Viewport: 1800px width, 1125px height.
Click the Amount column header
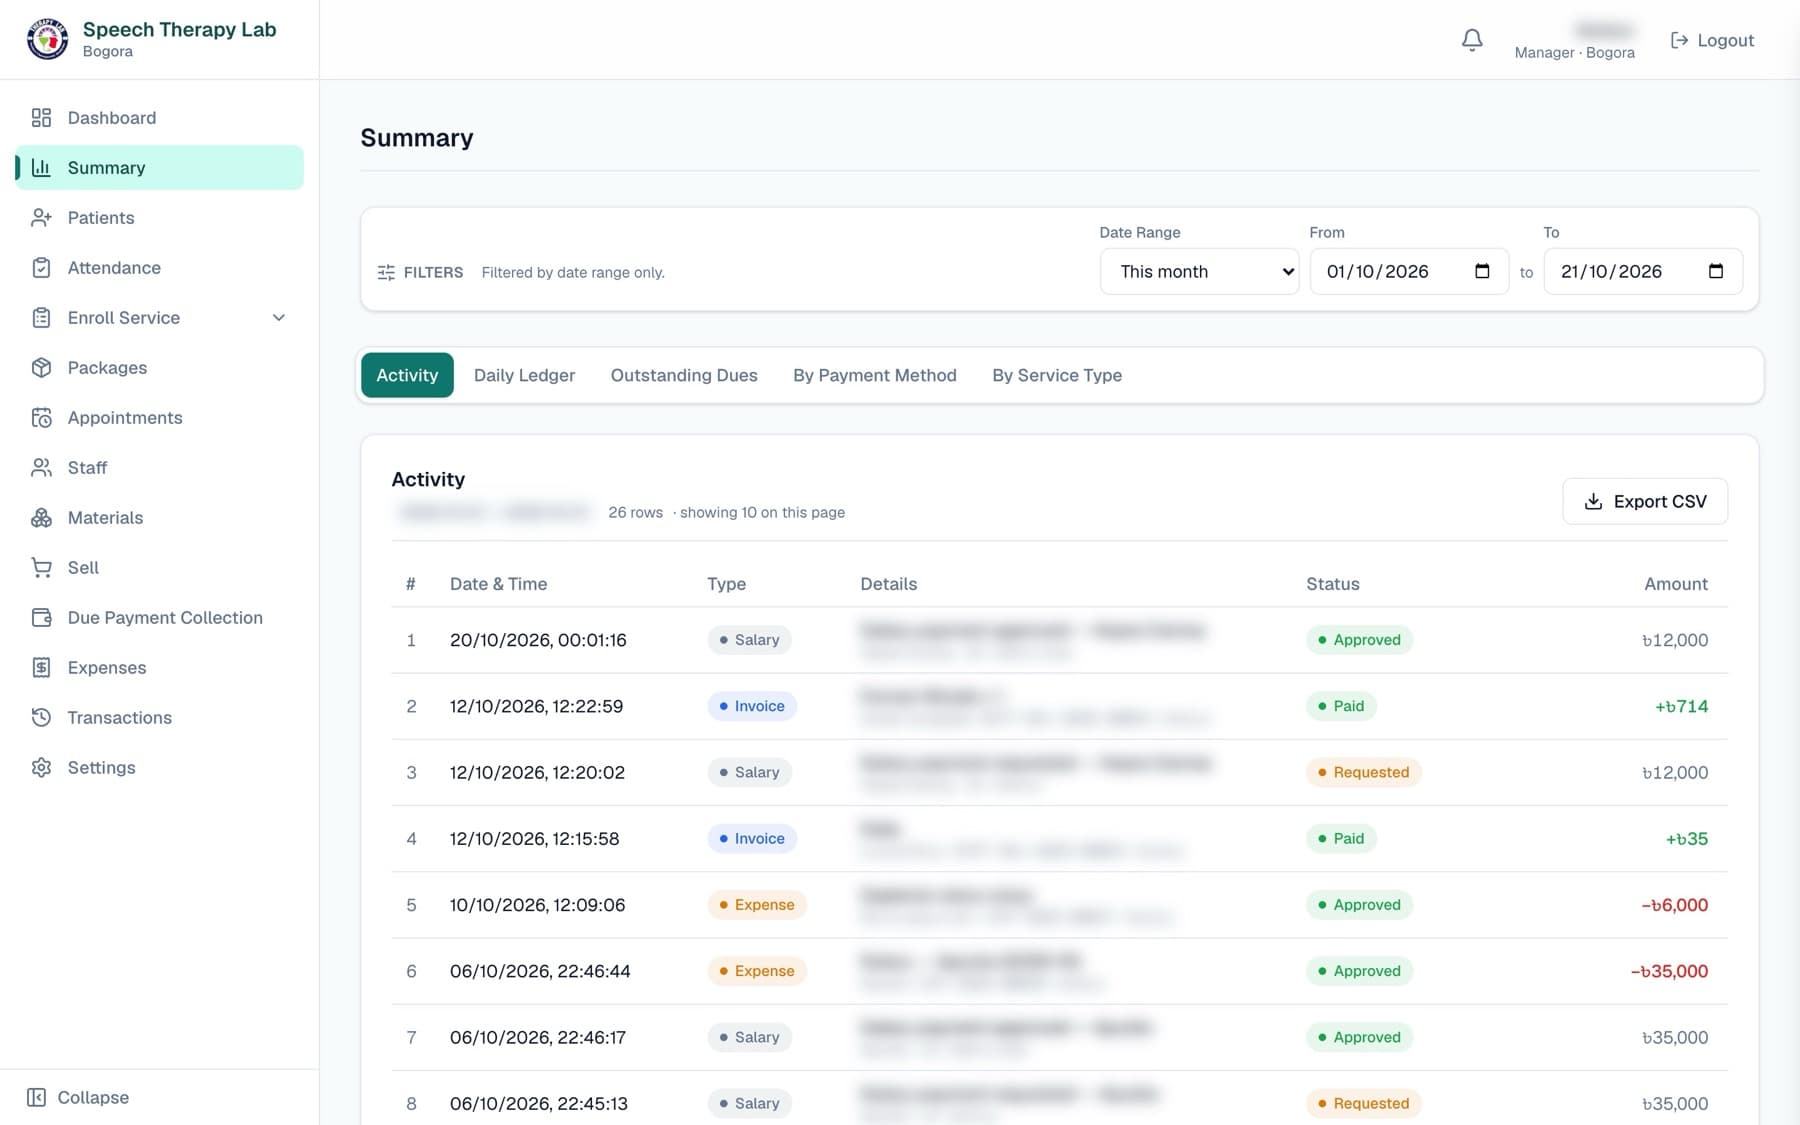(x=1676, y=584)
